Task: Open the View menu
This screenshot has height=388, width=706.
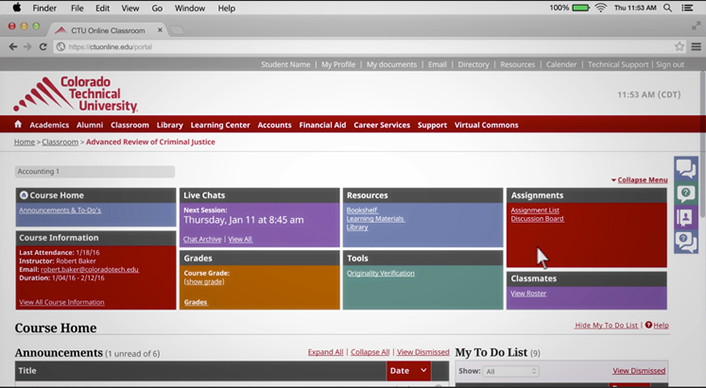Action: pyautogui.click(x=130, y=8)
